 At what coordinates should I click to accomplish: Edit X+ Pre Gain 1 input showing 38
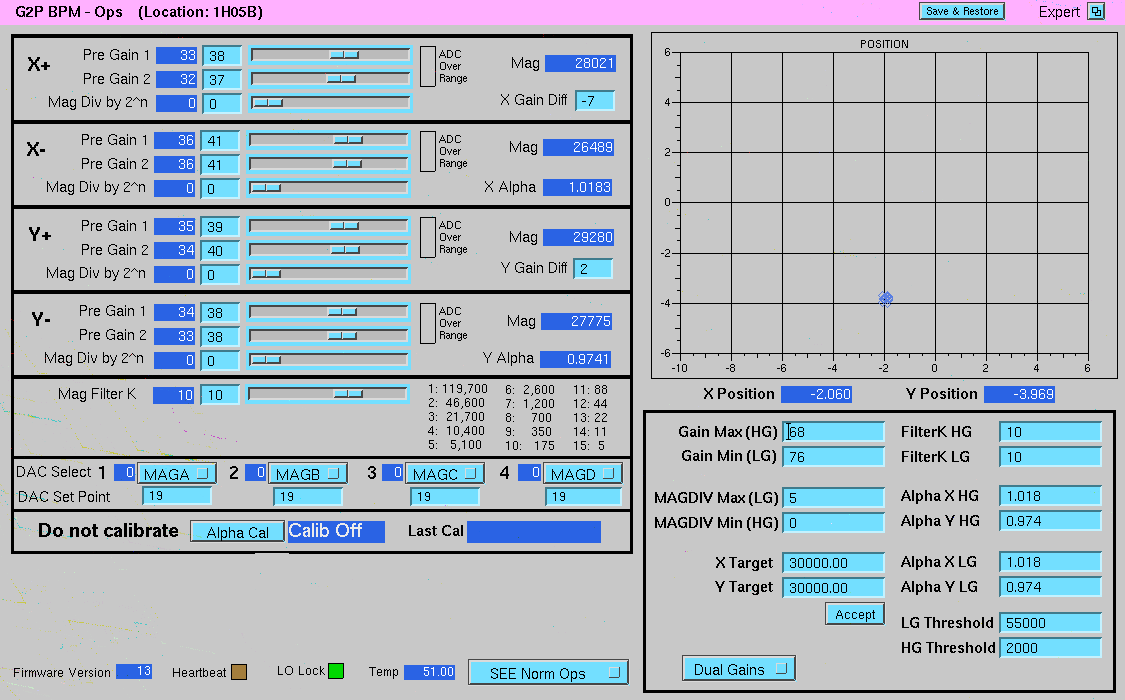(221, 55)
